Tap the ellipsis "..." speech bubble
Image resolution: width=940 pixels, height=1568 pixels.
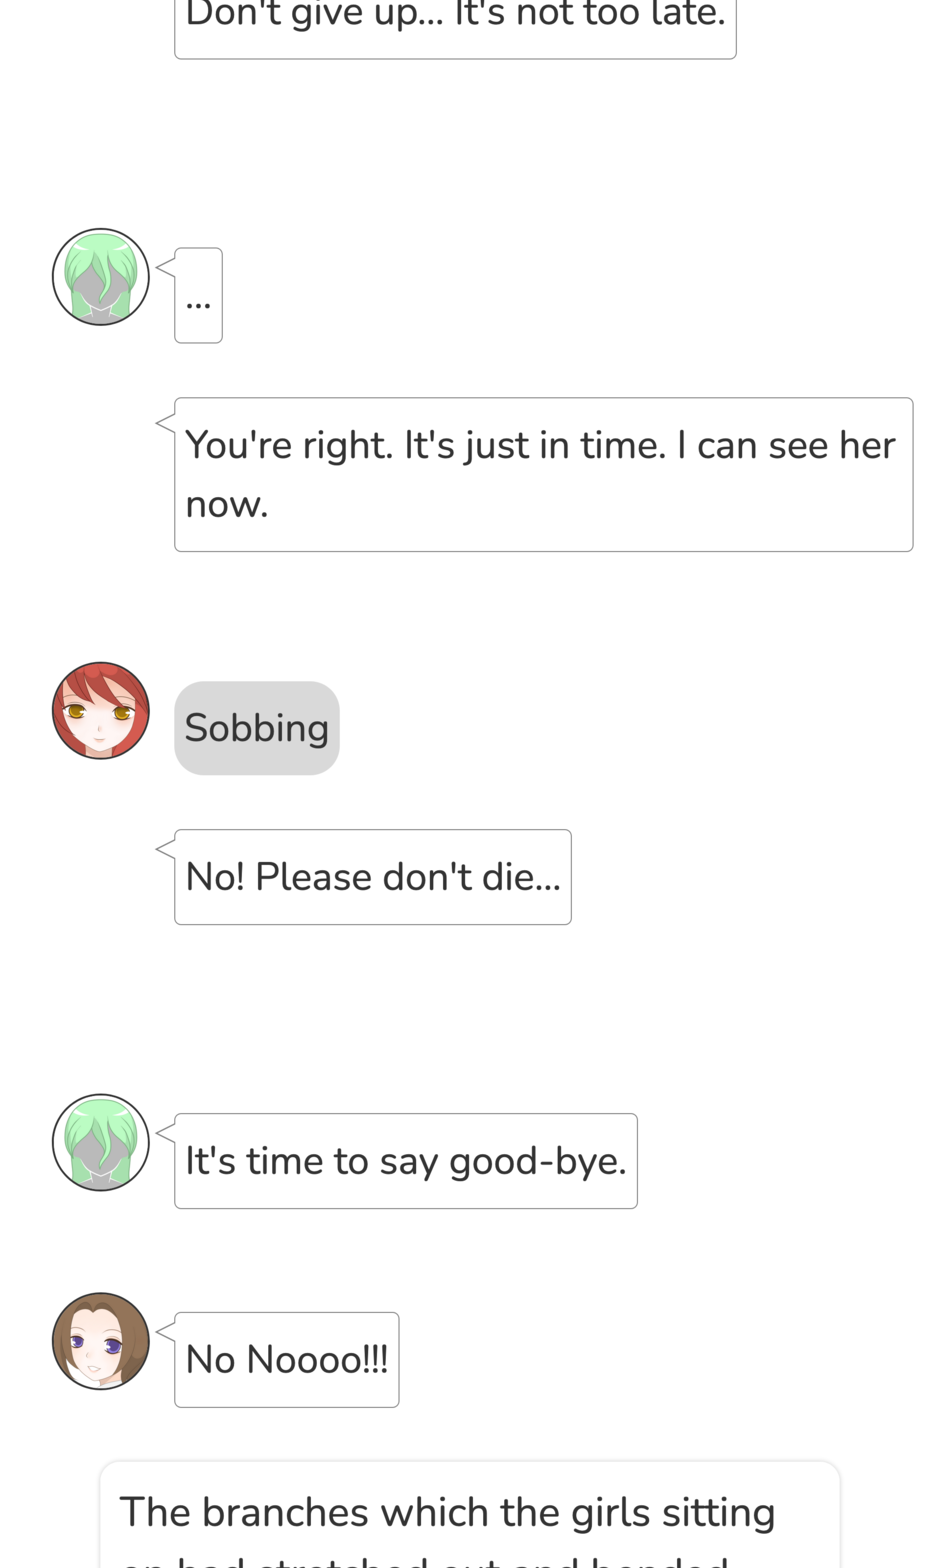[198, 296]
